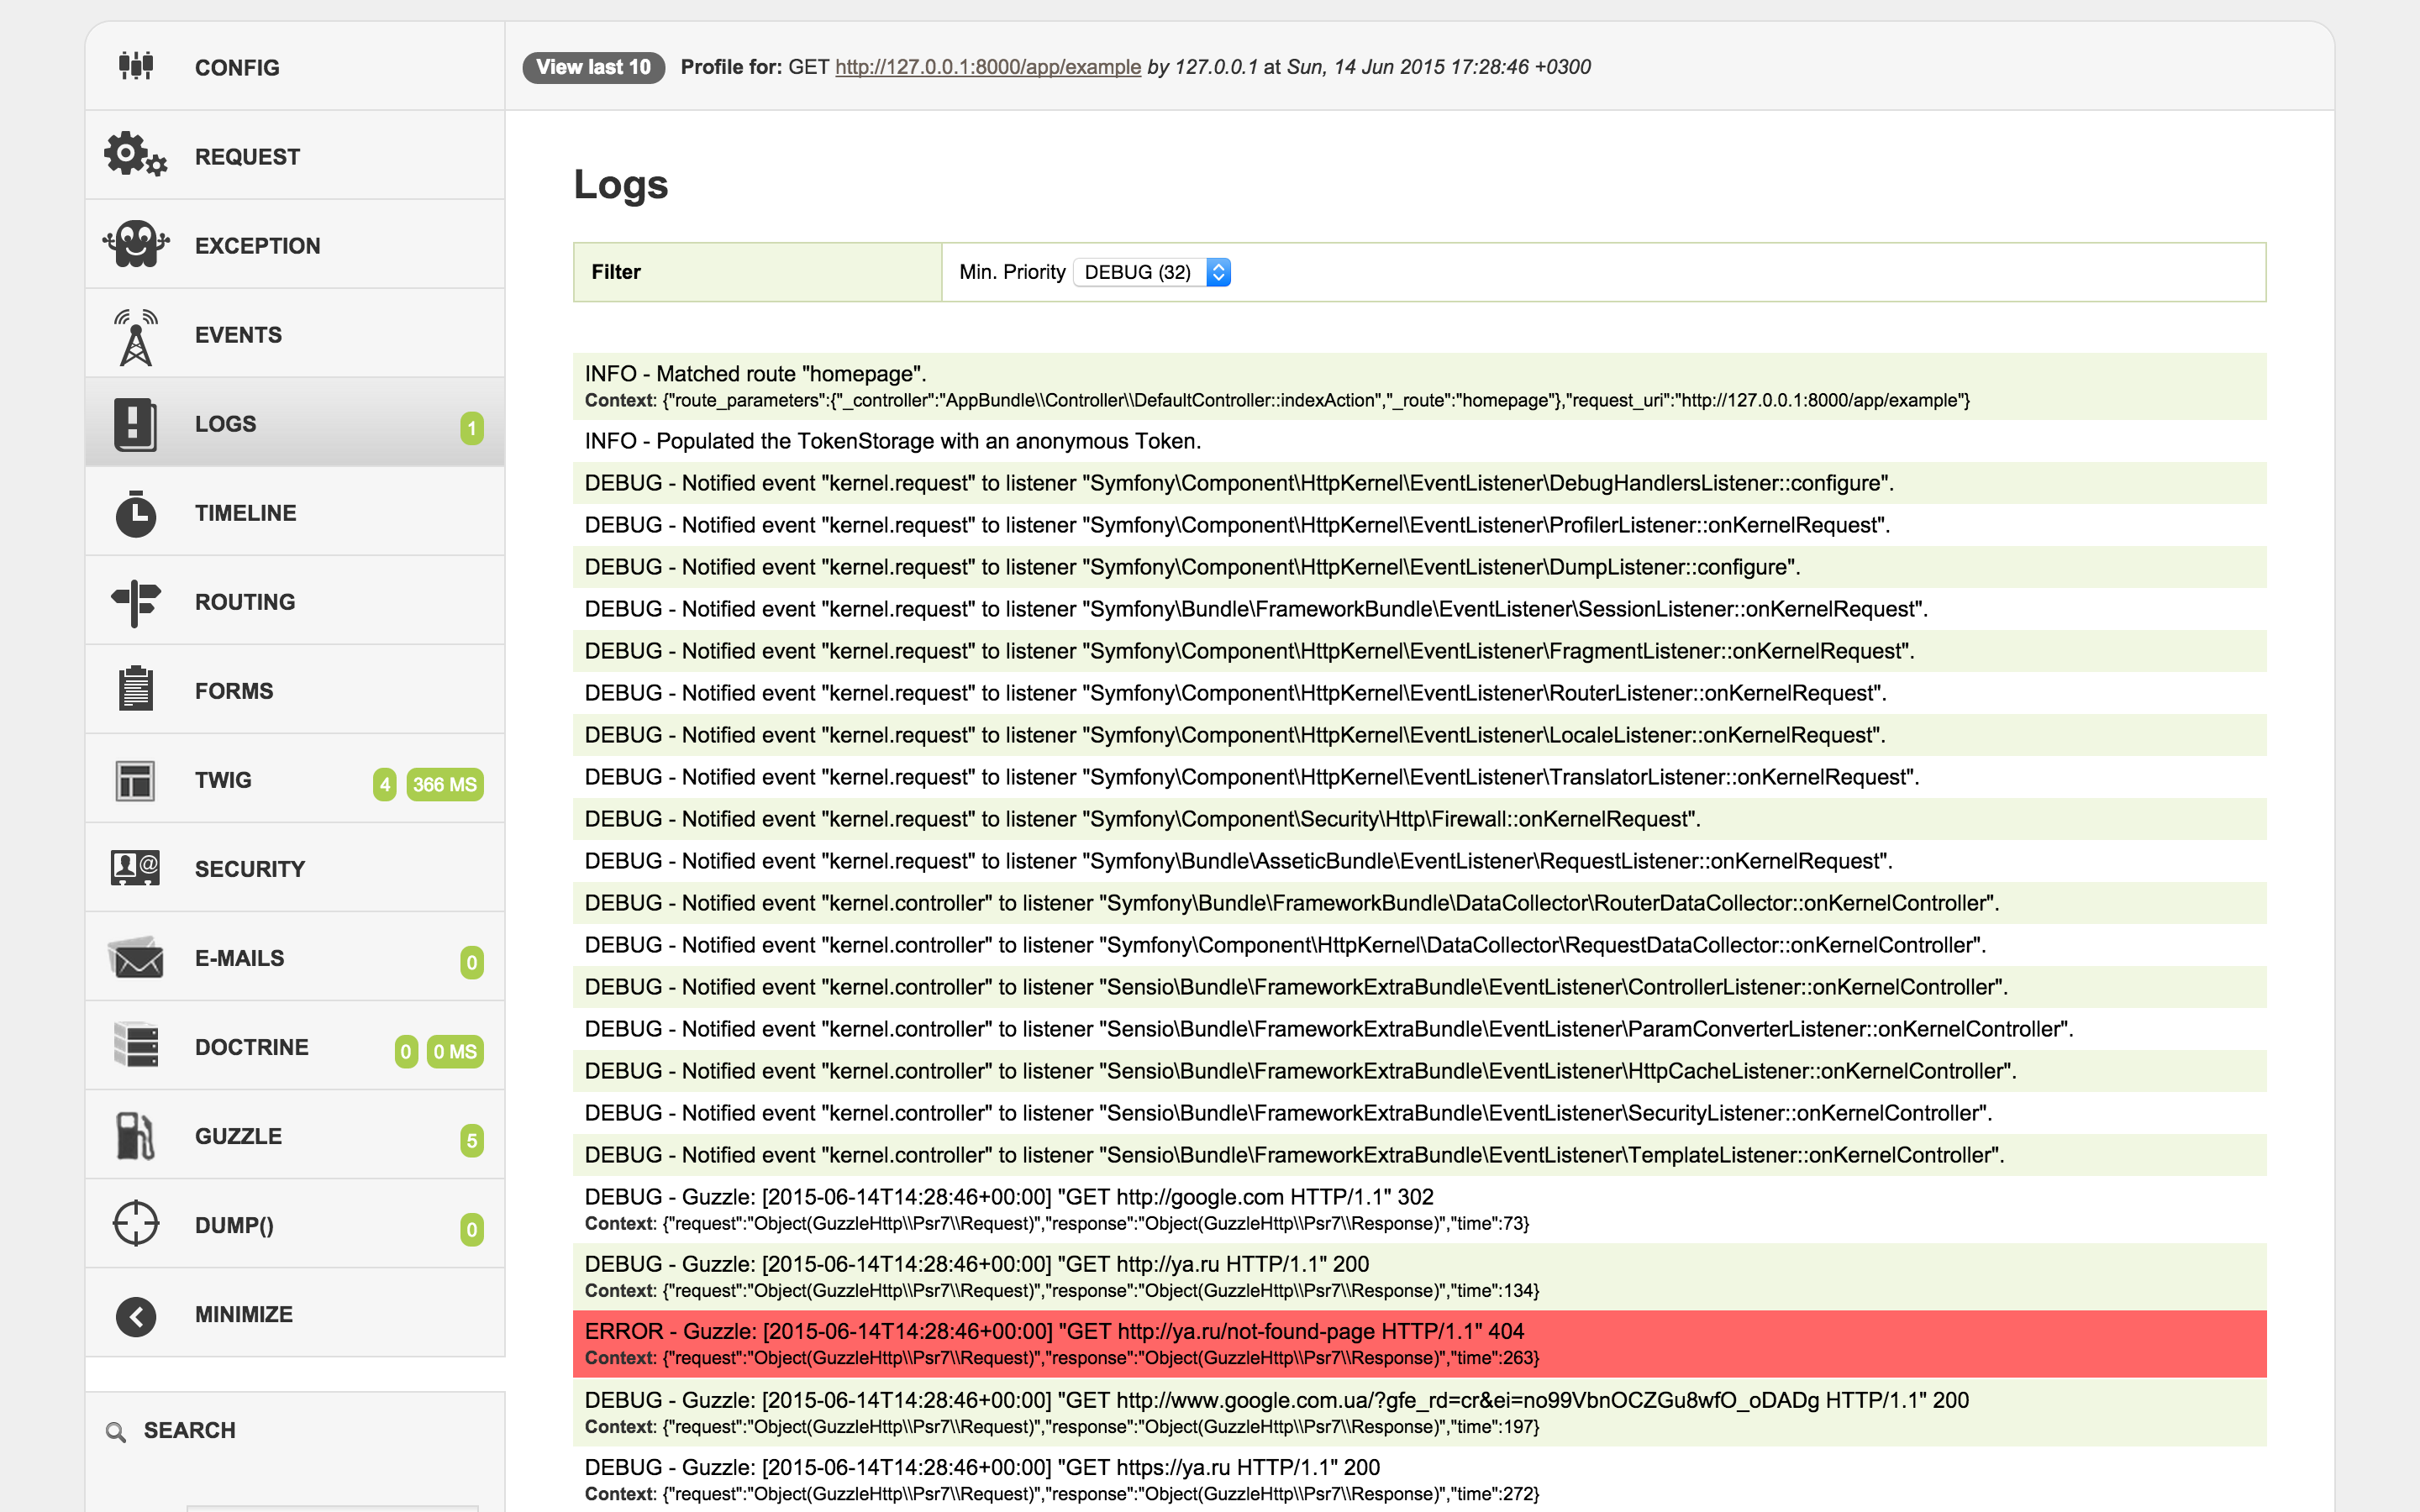
Task: Open the Twig panel menu item
Action: [223, 780]
